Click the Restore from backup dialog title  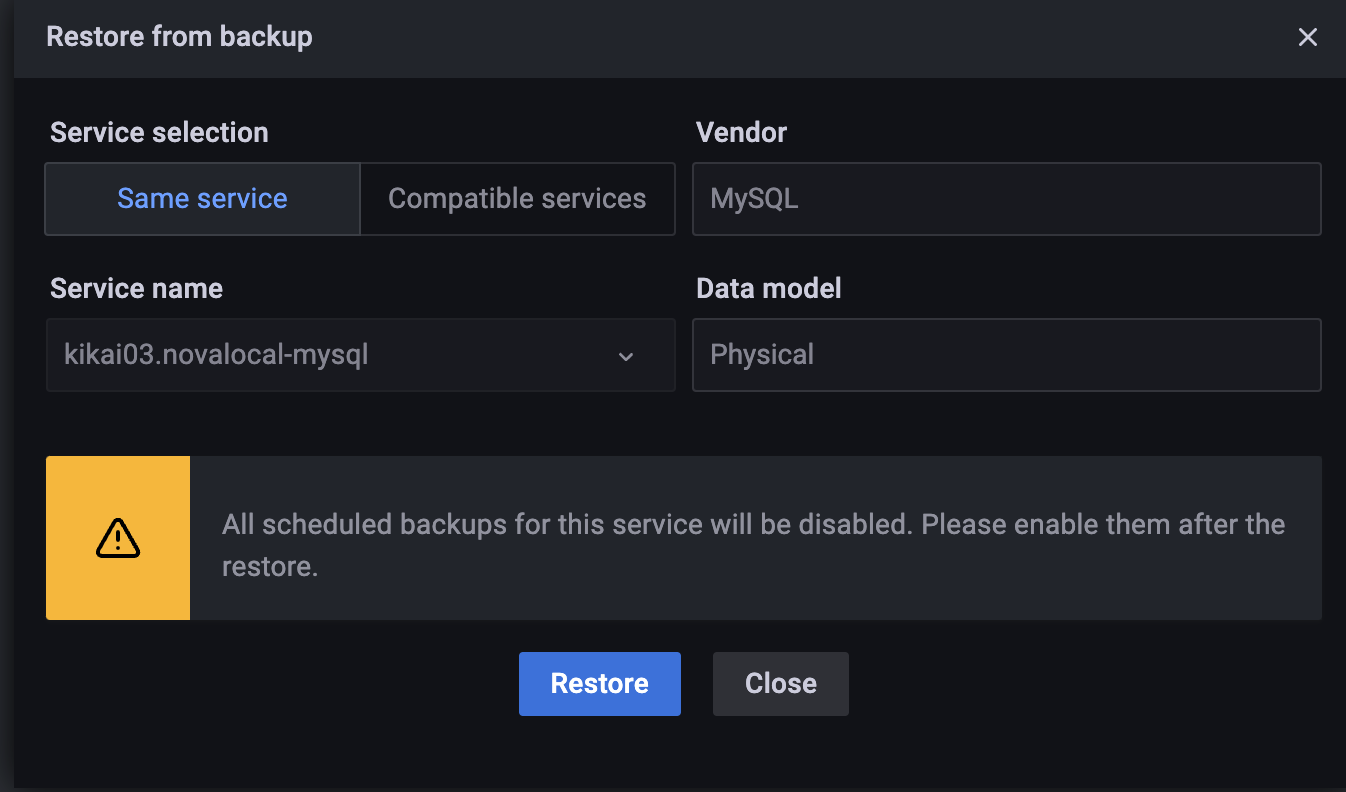179,37
